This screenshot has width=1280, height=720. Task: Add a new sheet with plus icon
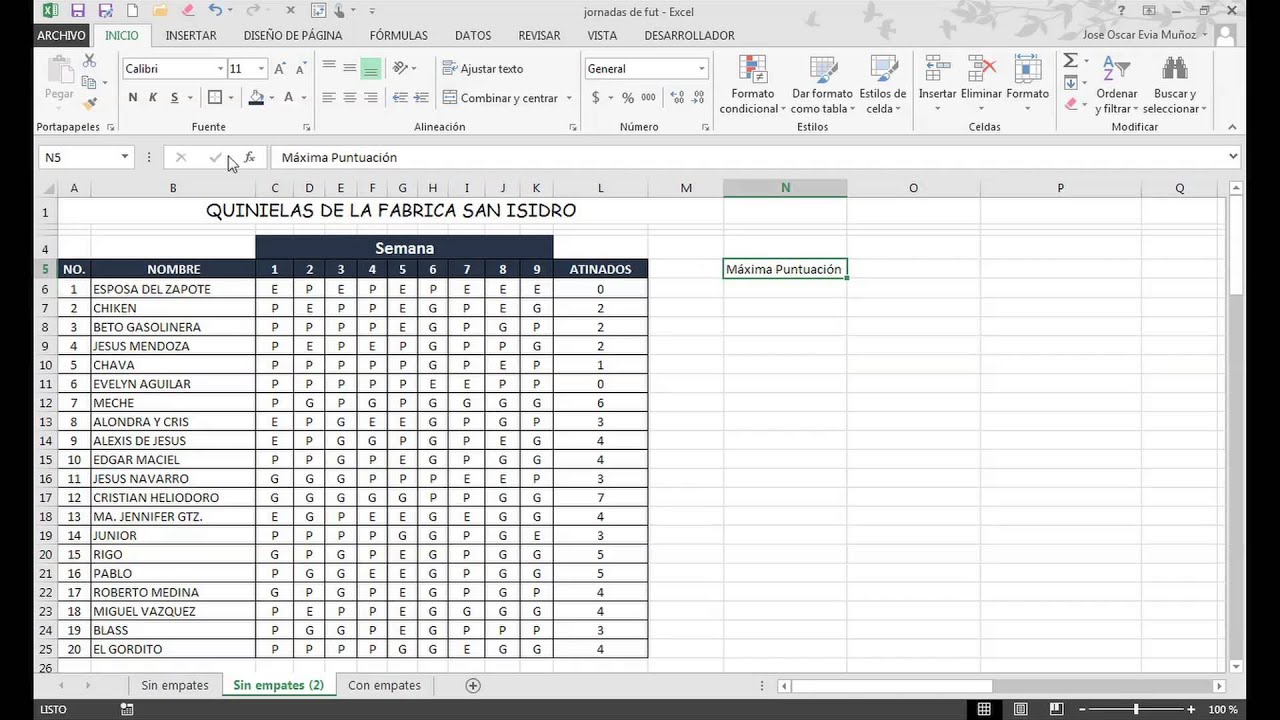[473, 685]
